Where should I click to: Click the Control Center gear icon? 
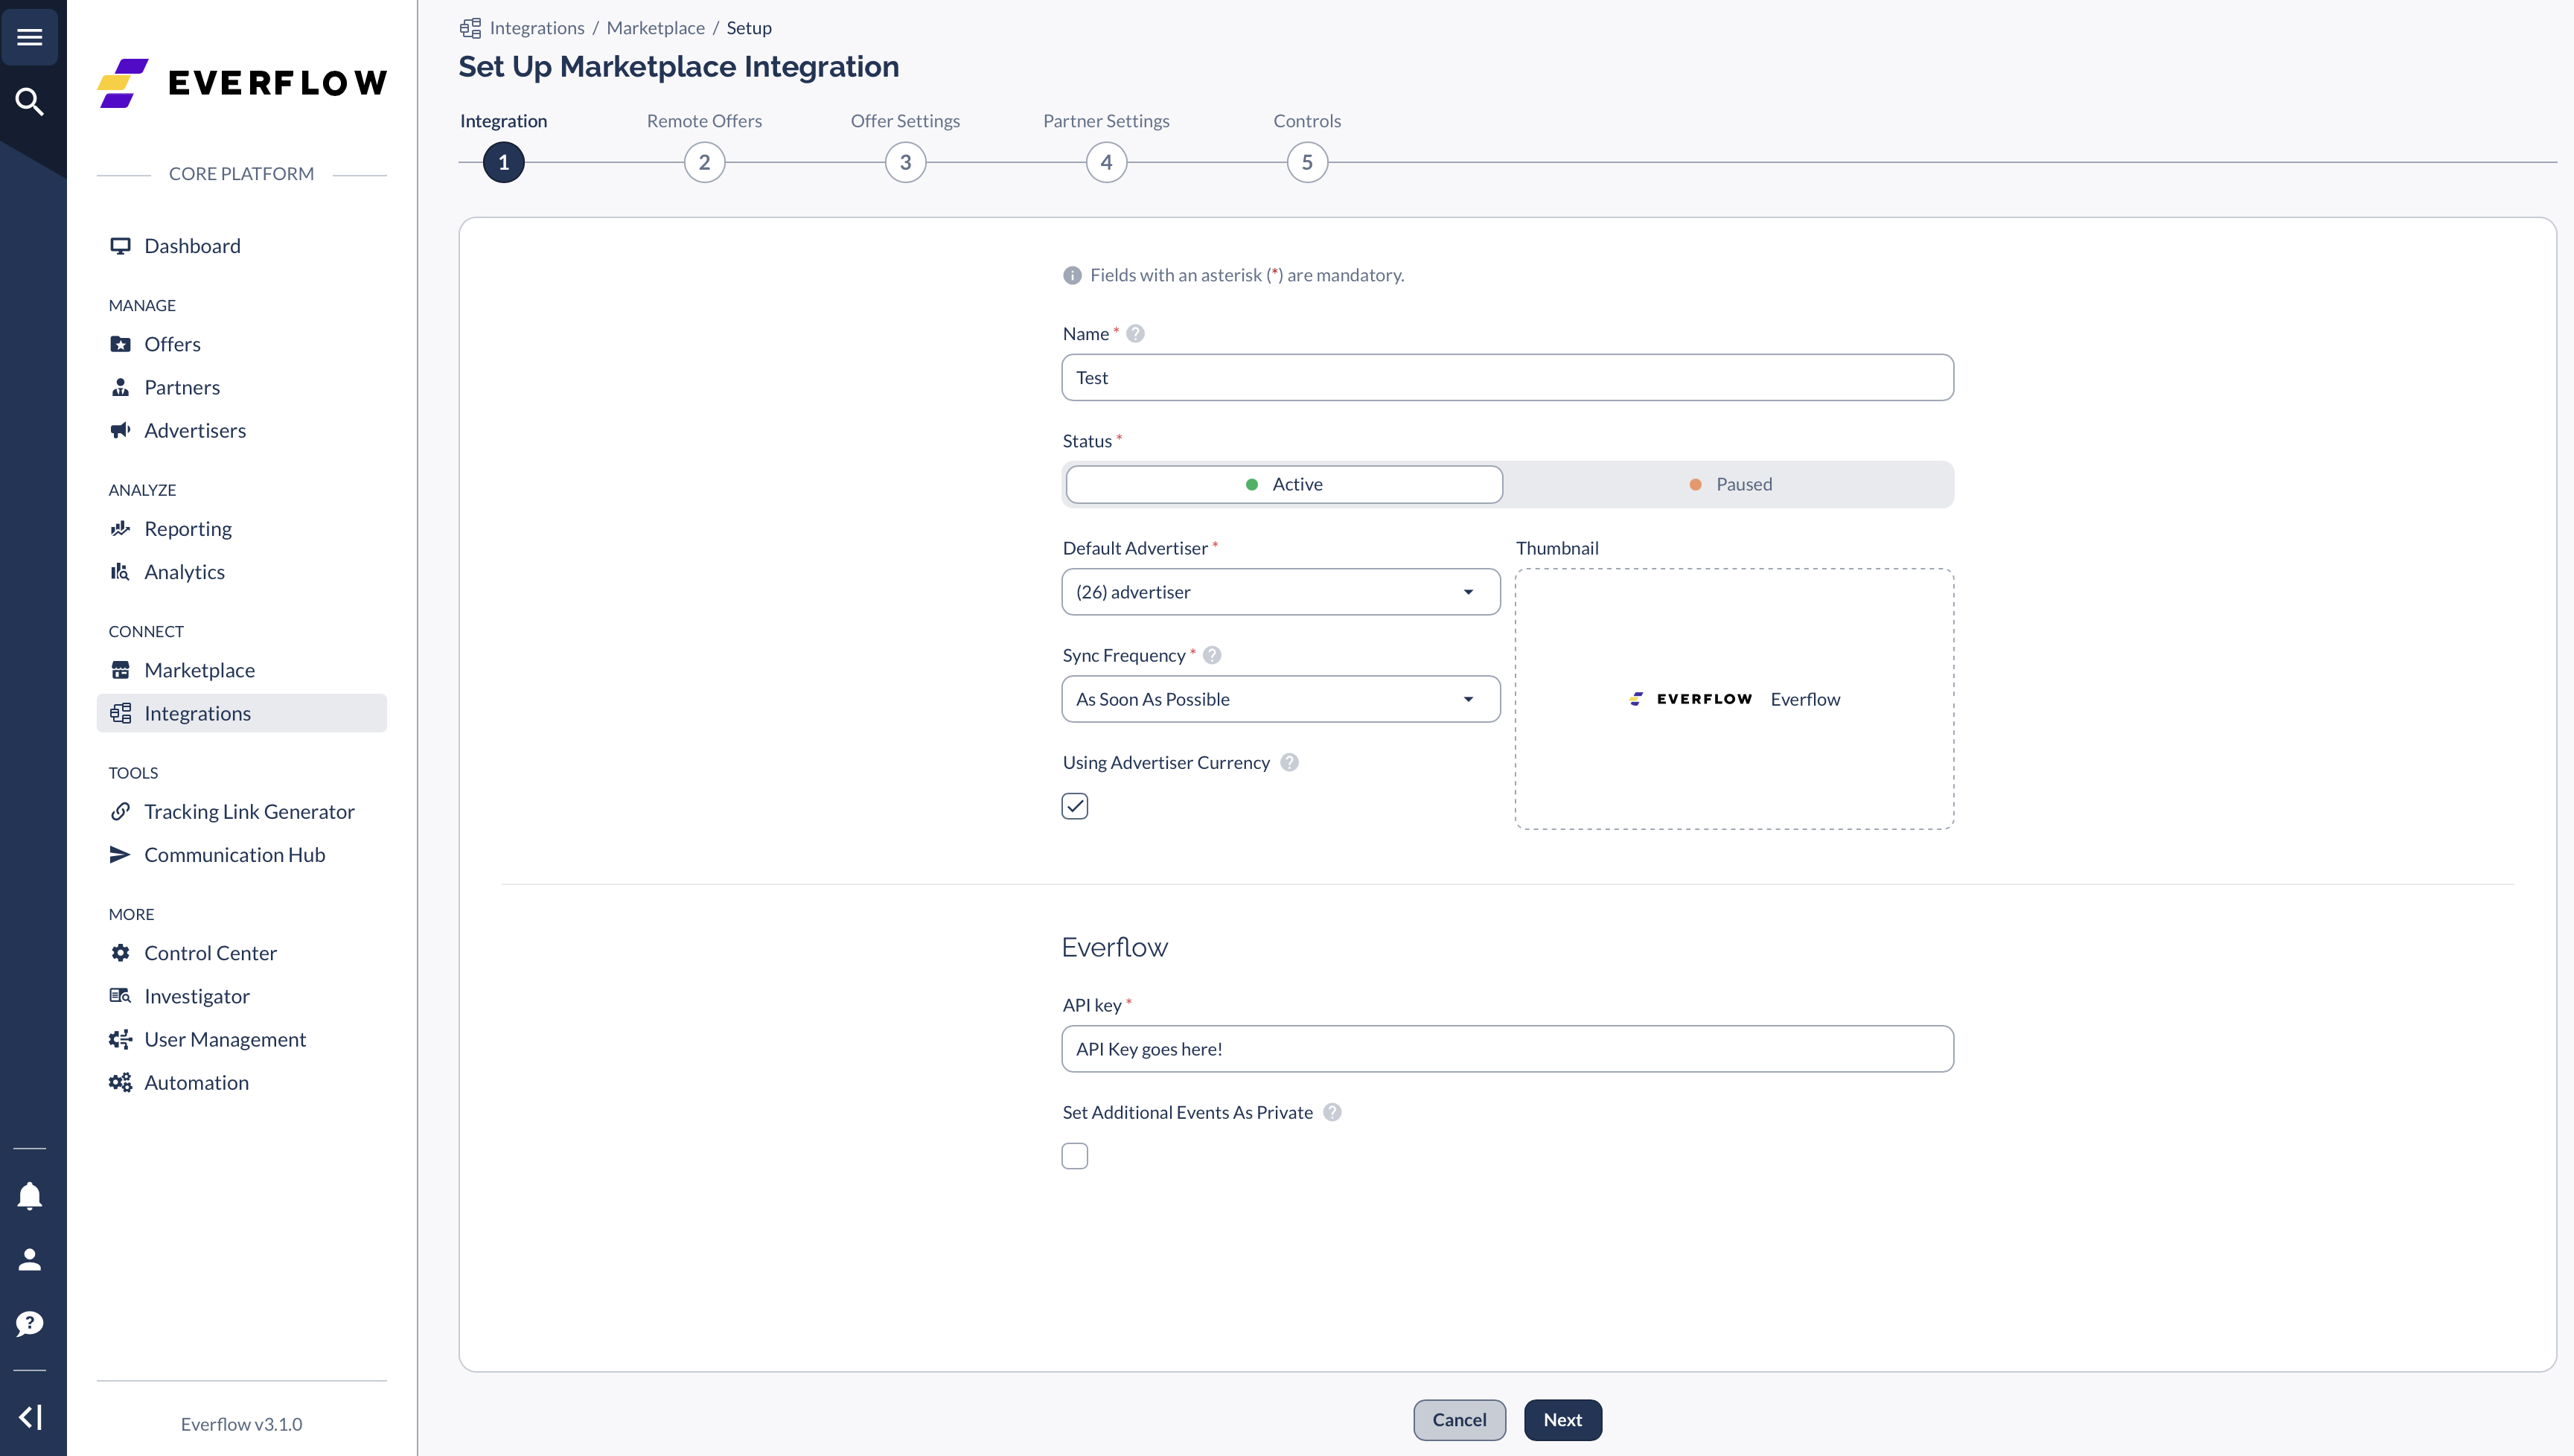click(120, 953)
